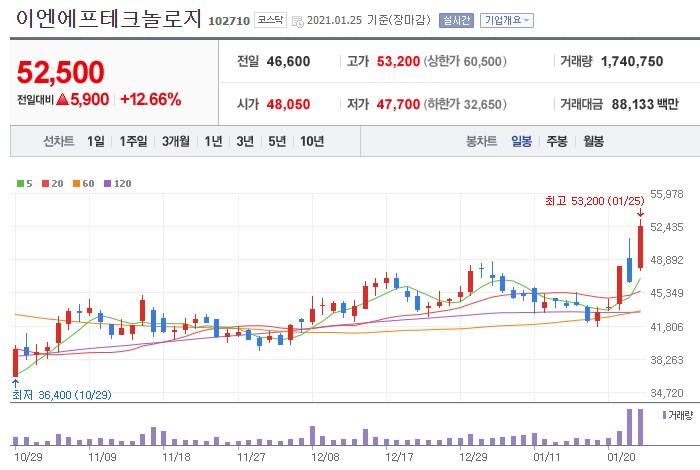Click the 45,349 price axis label
This screenshot has width=700, height=470.
[667, 293]
